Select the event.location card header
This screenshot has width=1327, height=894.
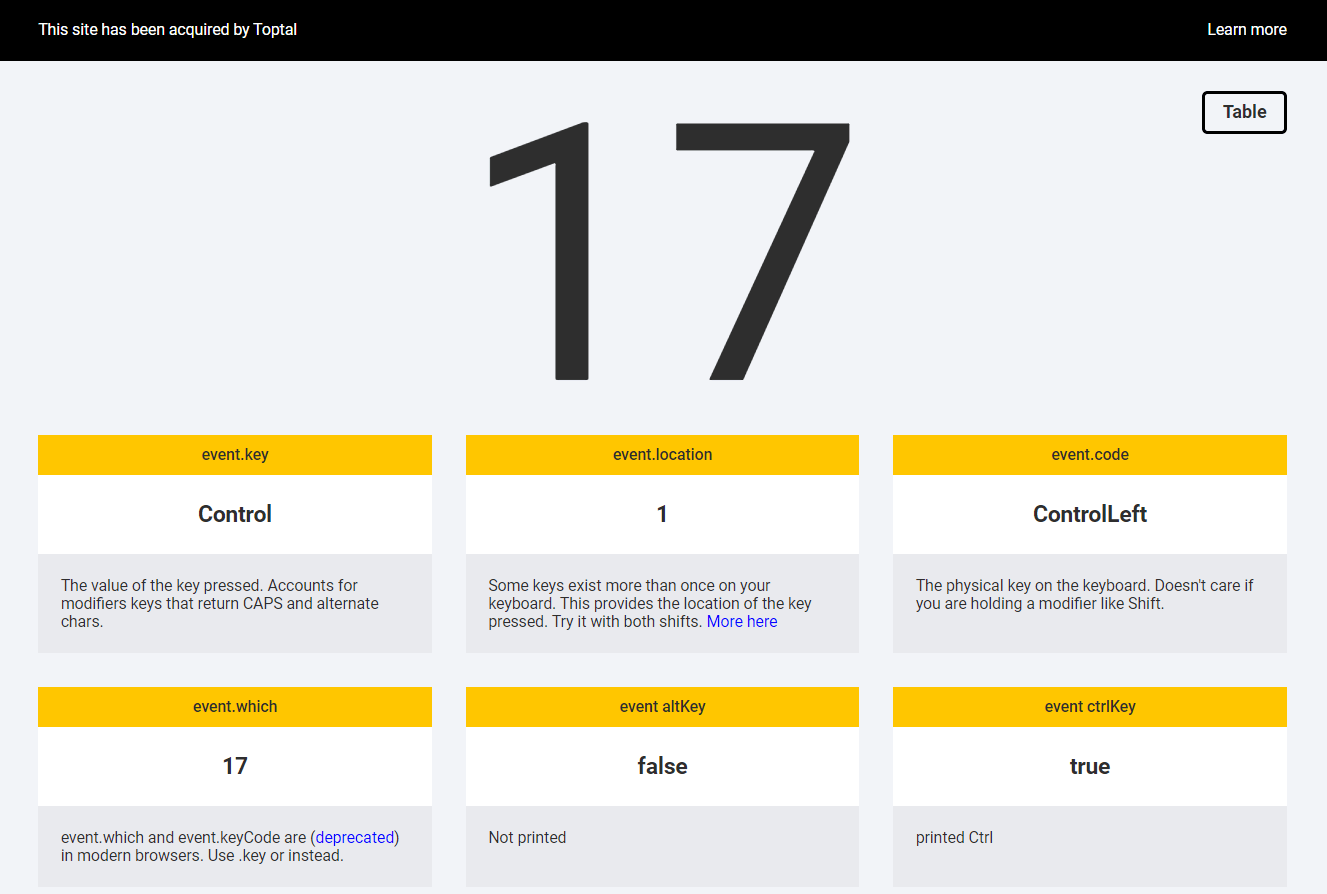662,455
